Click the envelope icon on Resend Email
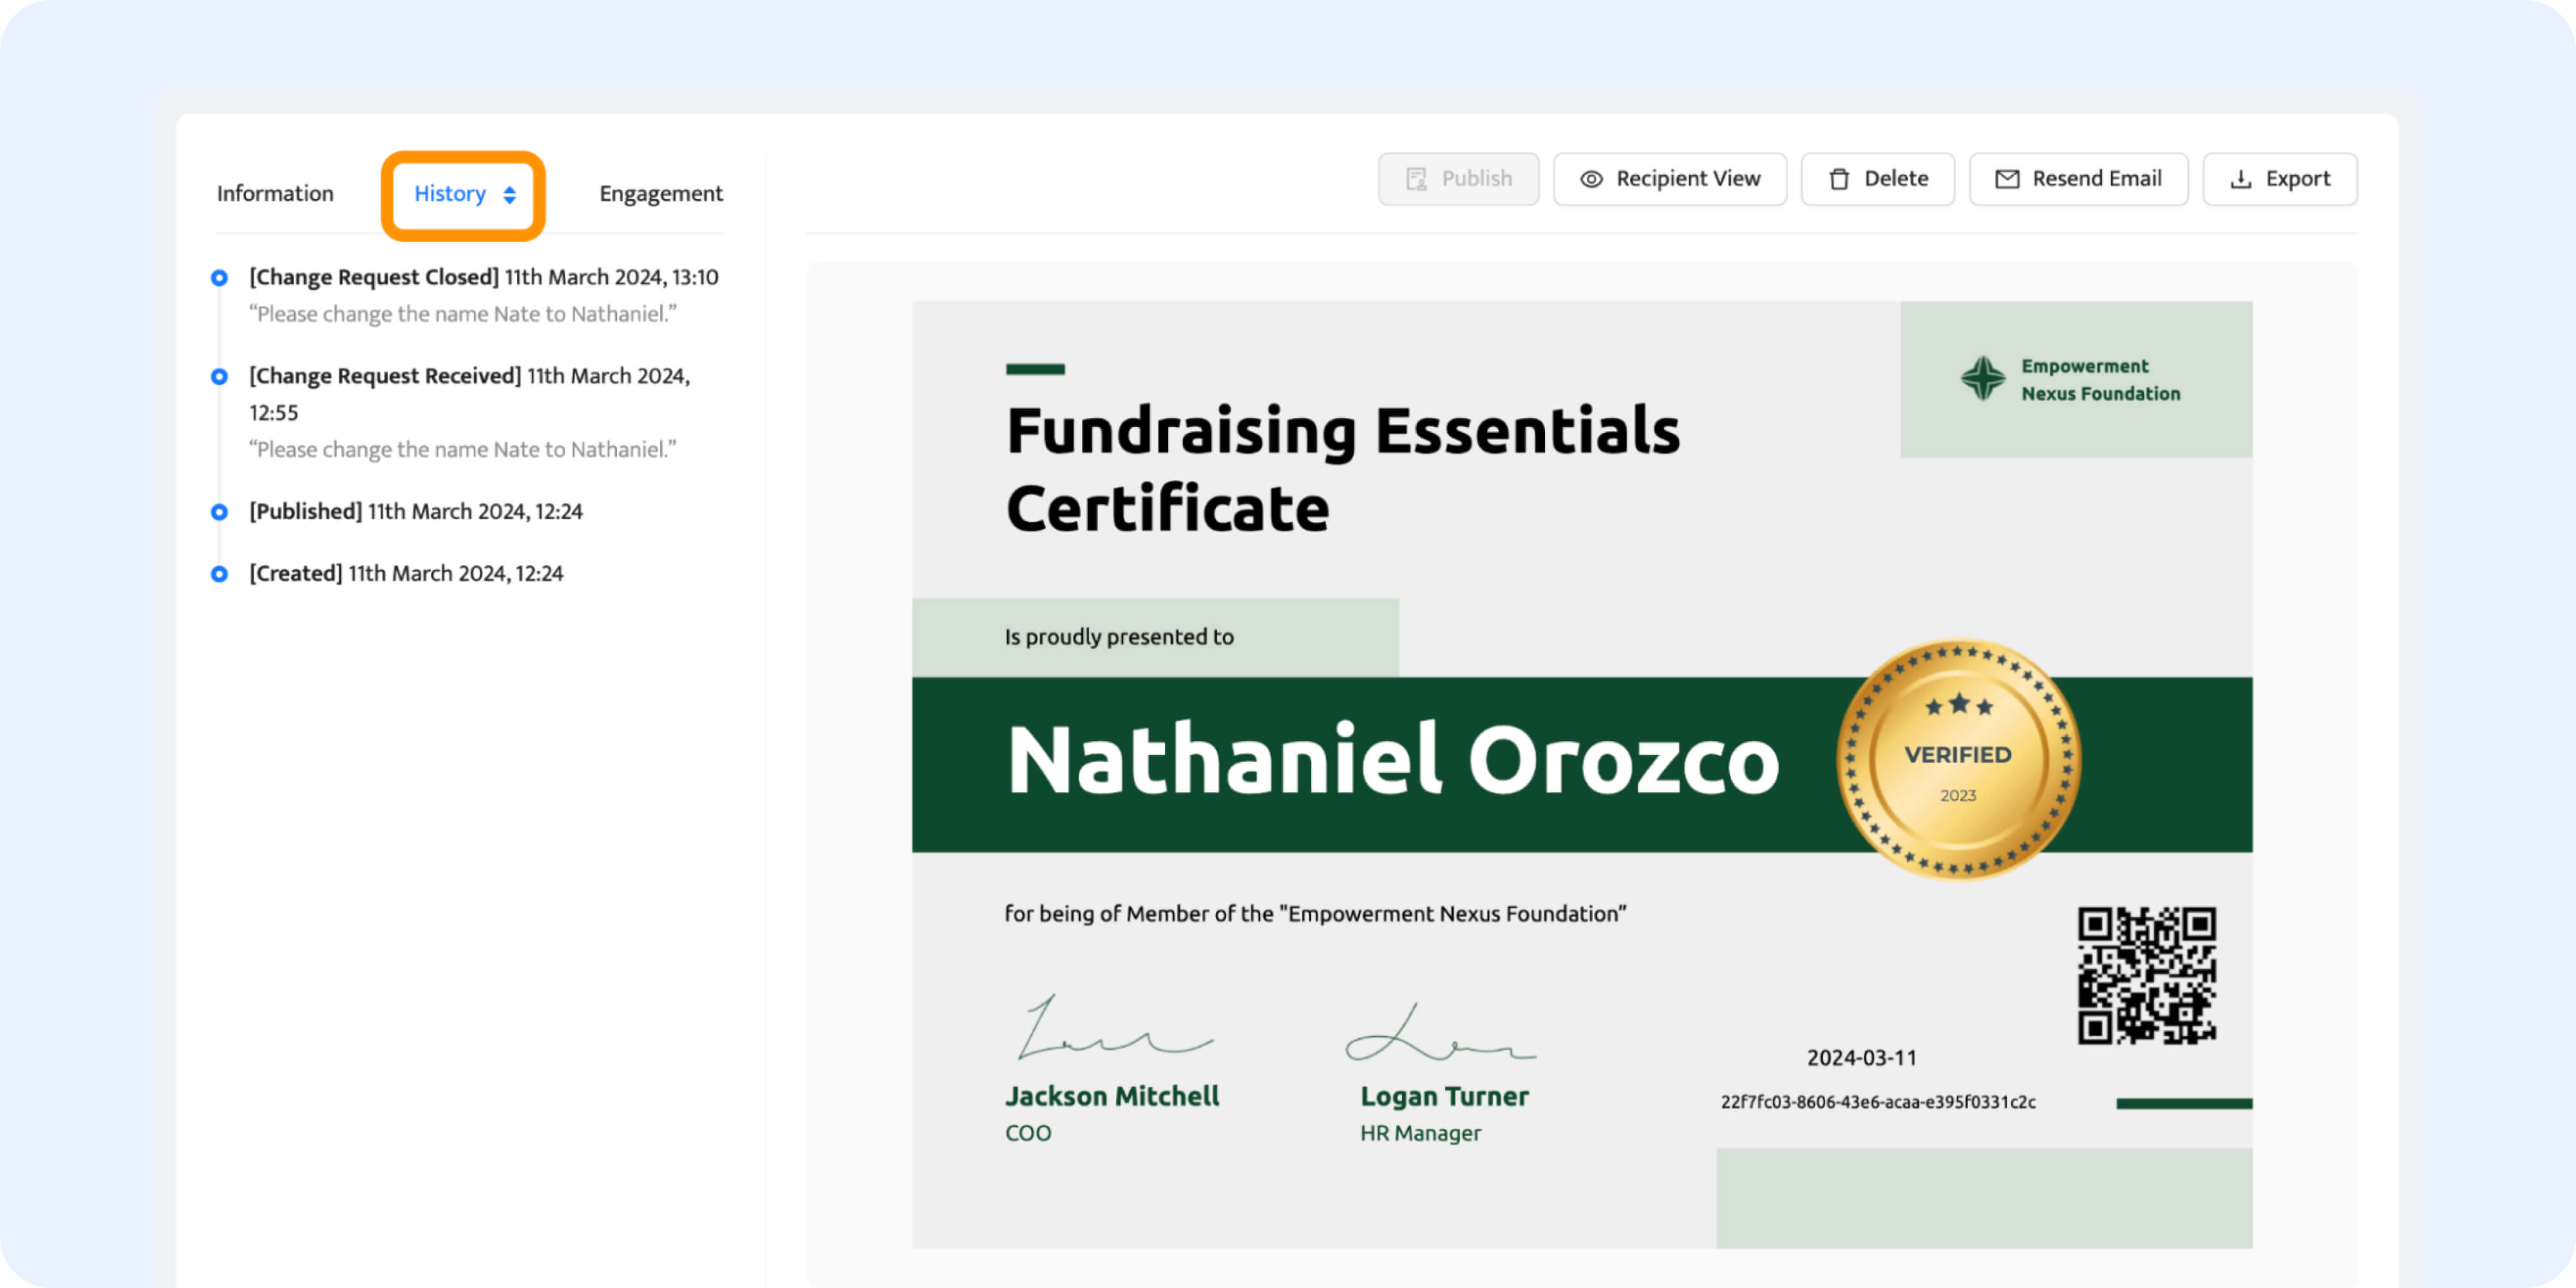 click(x=2006, y=179)
